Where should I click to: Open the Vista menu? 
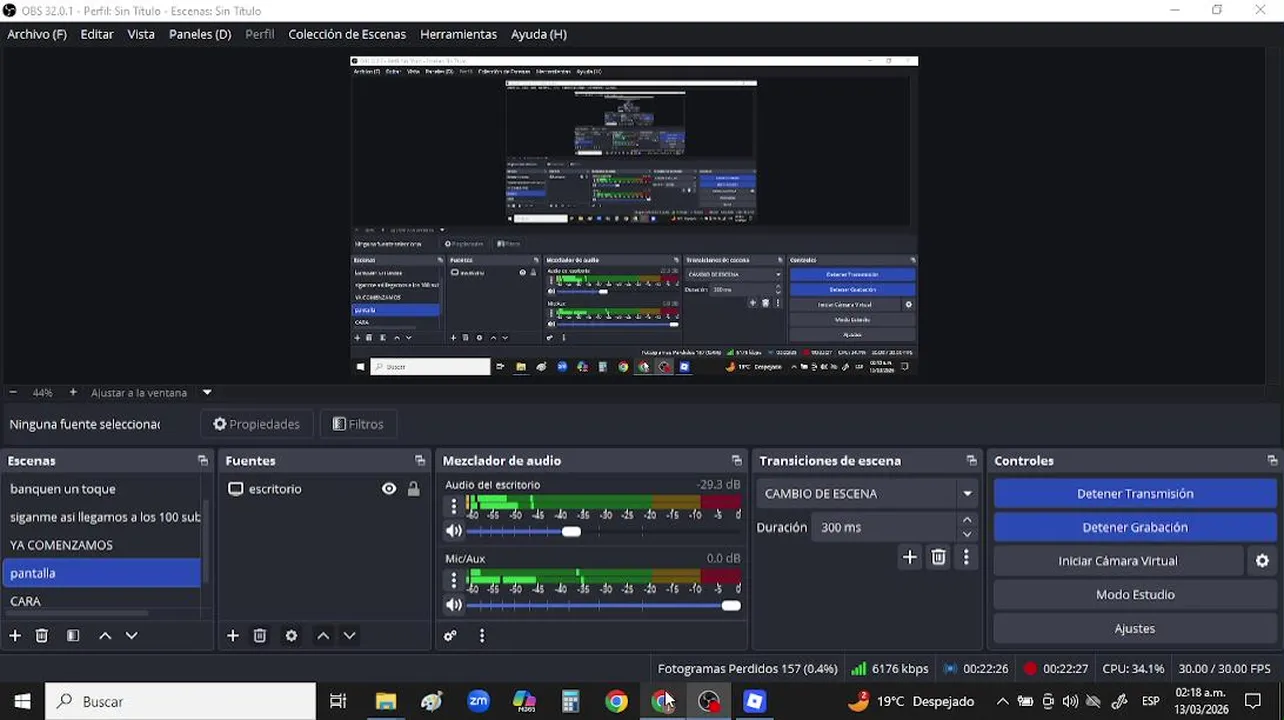(x=141, y=34)
